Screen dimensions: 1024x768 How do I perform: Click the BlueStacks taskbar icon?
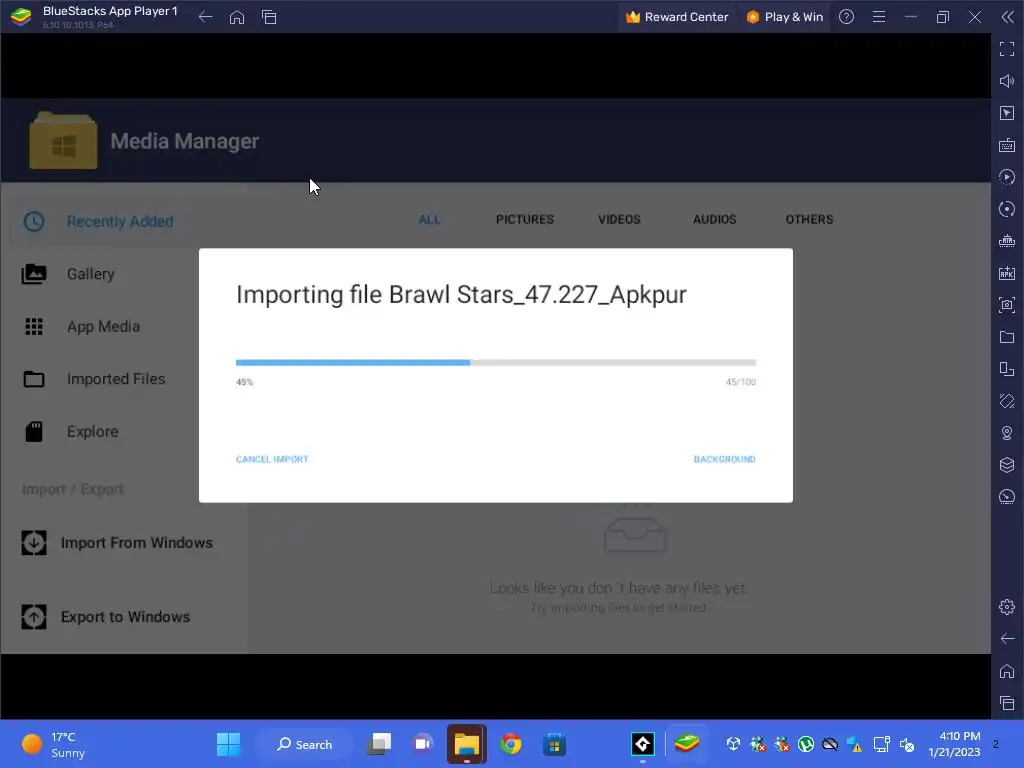[686, 744]
